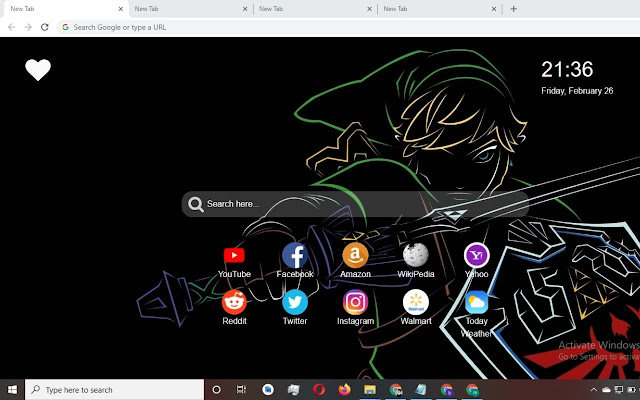Click the Windows Type here to search box

tap(114, 390)
